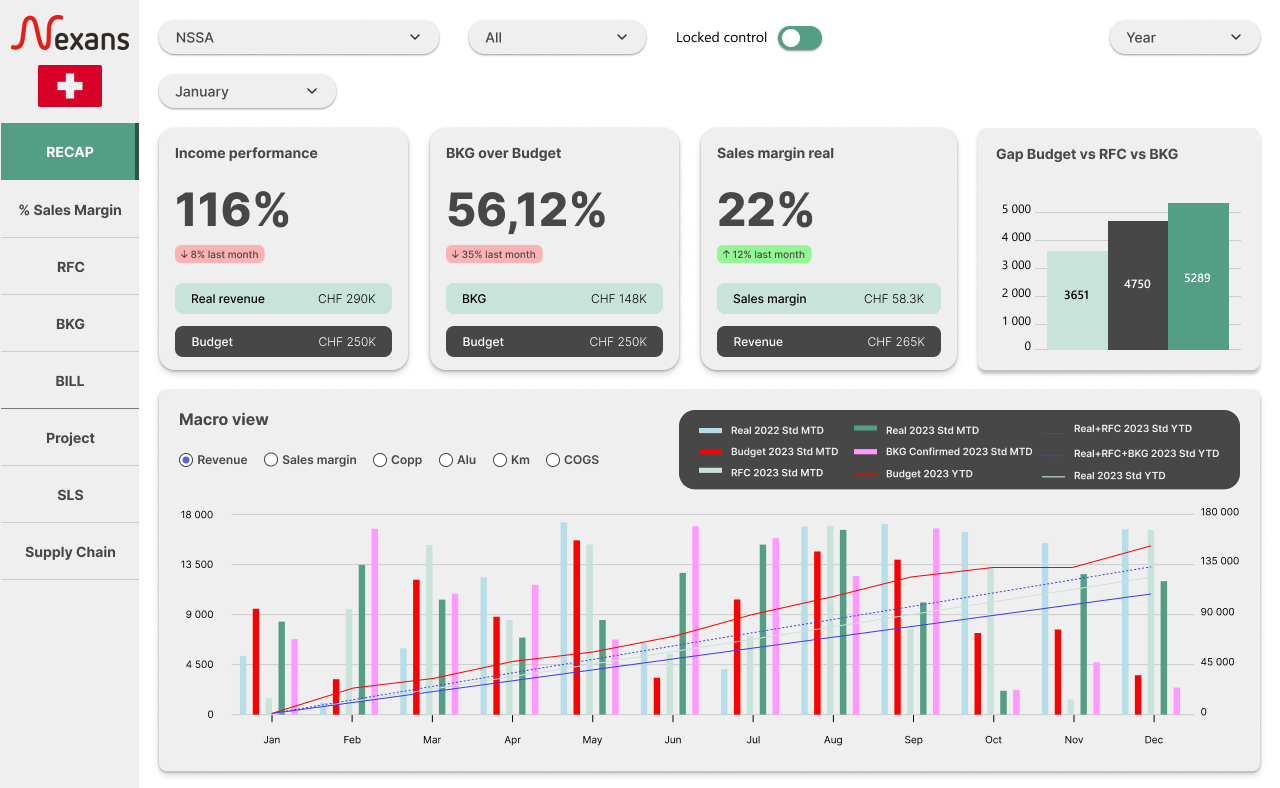Click the Macro view heading
Screen dimensions: 1280x788
[x=224, y=420]
